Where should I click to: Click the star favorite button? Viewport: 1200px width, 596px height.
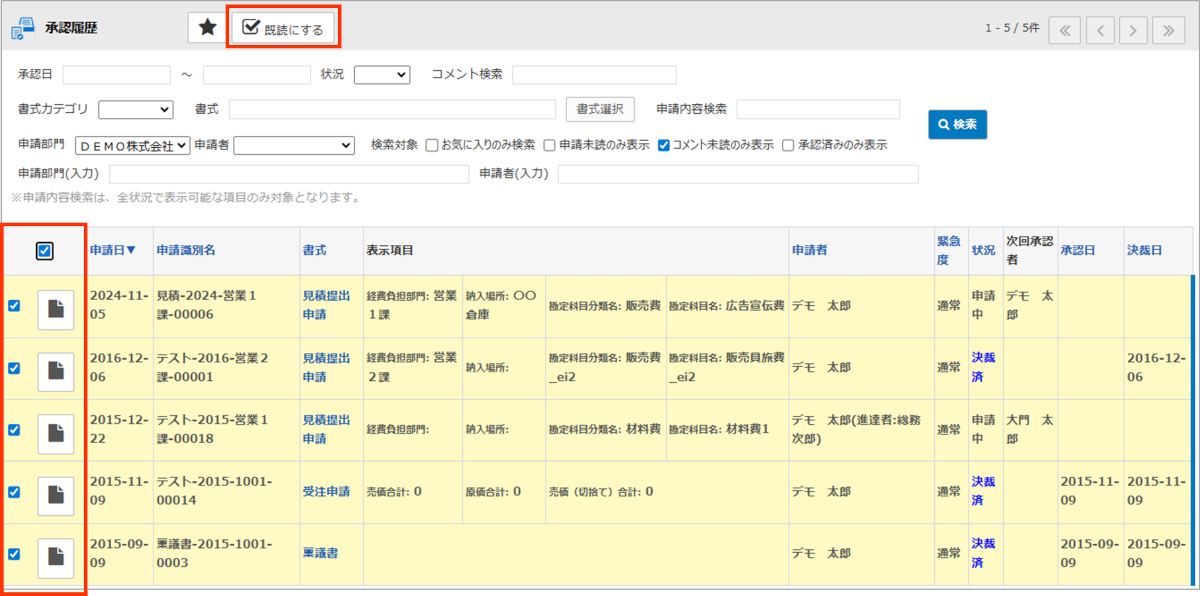click(207, 28)
